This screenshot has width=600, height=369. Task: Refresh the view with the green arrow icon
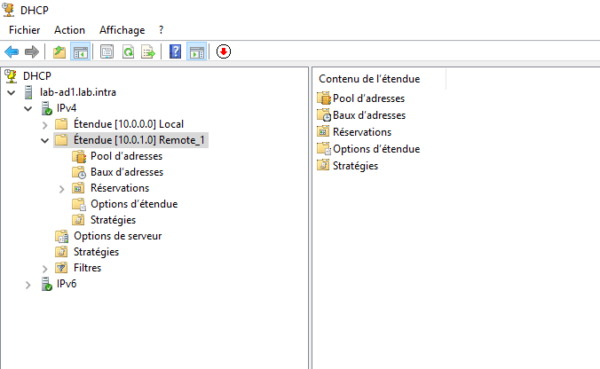pyautogui.click(x=128, y=52)
